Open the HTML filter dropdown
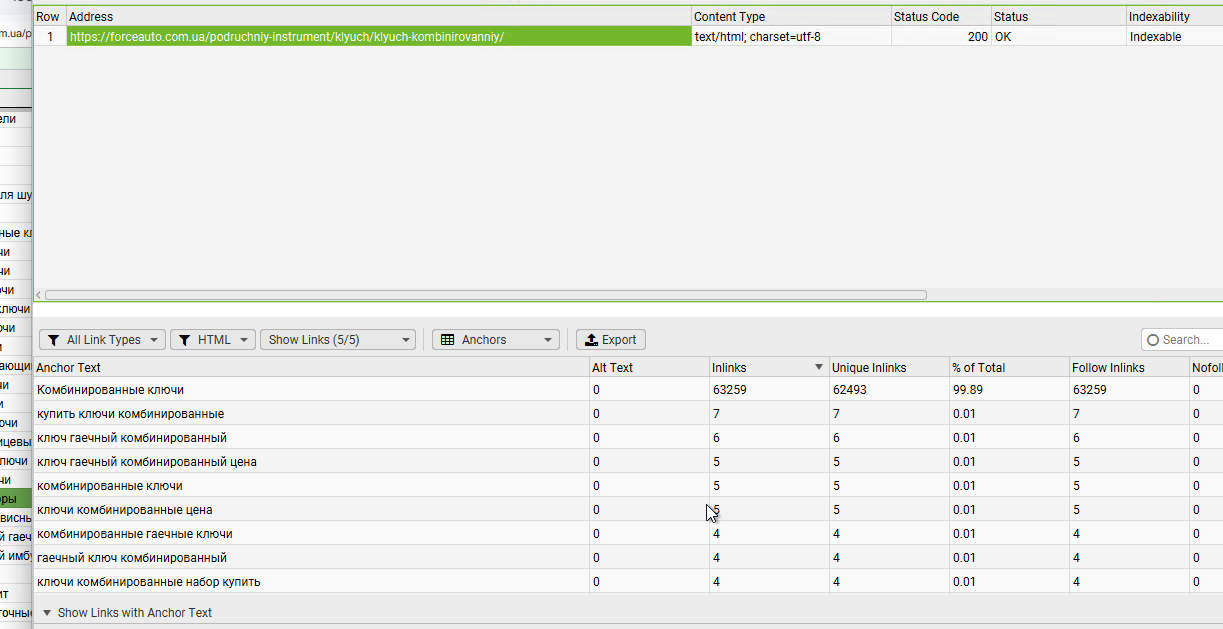The height and width of the screenshot is (629, 1223). (x=213, y=340)
